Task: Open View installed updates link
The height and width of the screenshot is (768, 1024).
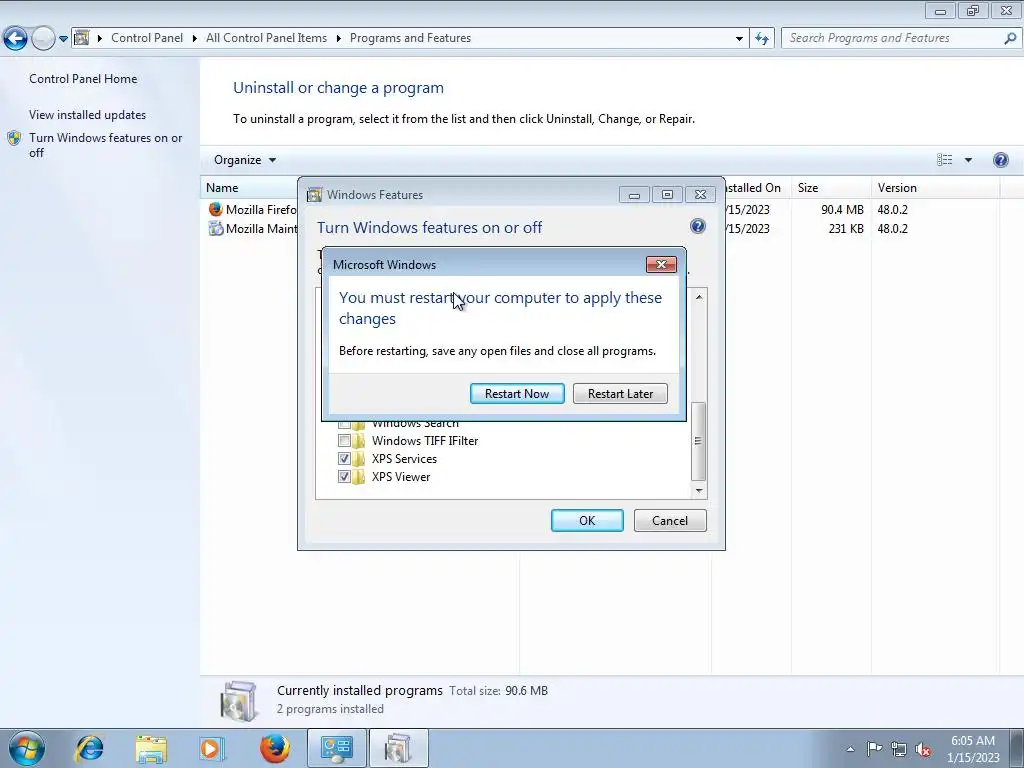Action: pyautogui.click(x=88, y=114)
